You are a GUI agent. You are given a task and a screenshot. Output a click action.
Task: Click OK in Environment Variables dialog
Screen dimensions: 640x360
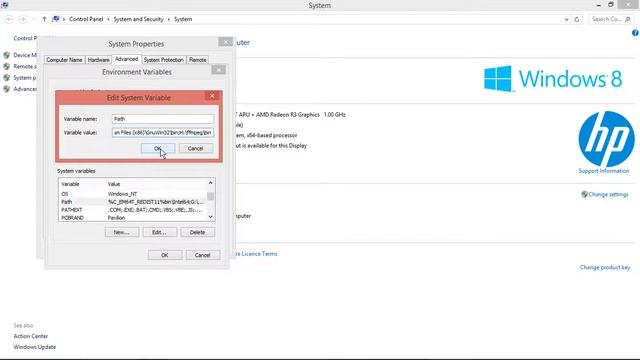tap(164, 255)
